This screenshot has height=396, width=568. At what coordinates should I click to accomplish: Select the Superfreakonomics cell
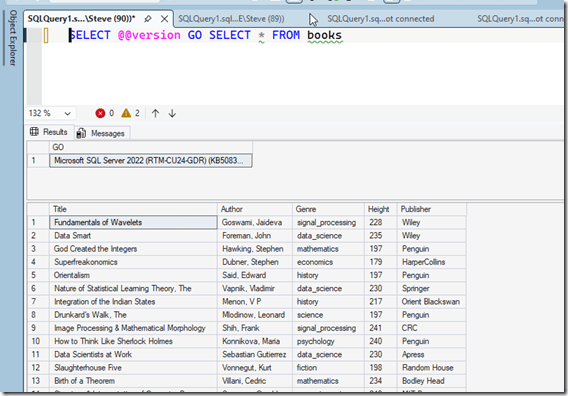(x=133, y=262)
